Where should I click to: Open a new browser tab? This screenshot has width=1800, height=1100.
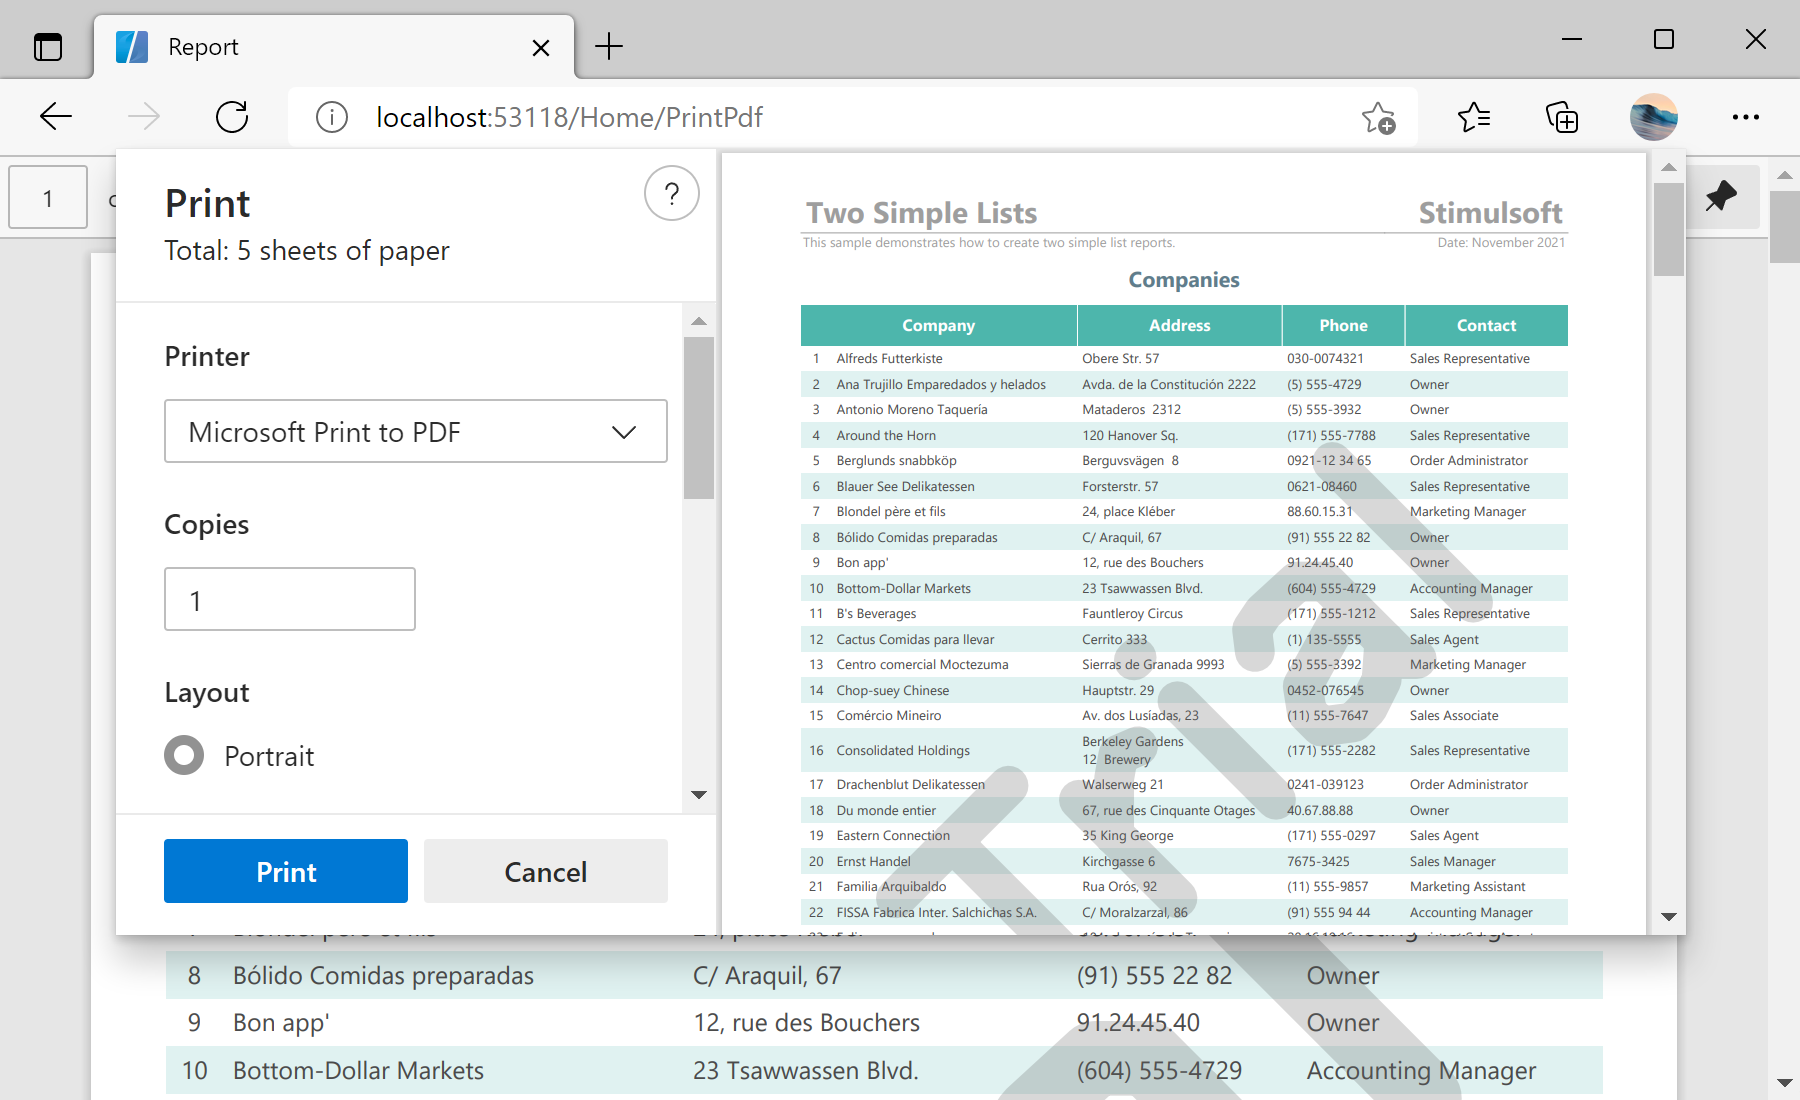[608, 46]
